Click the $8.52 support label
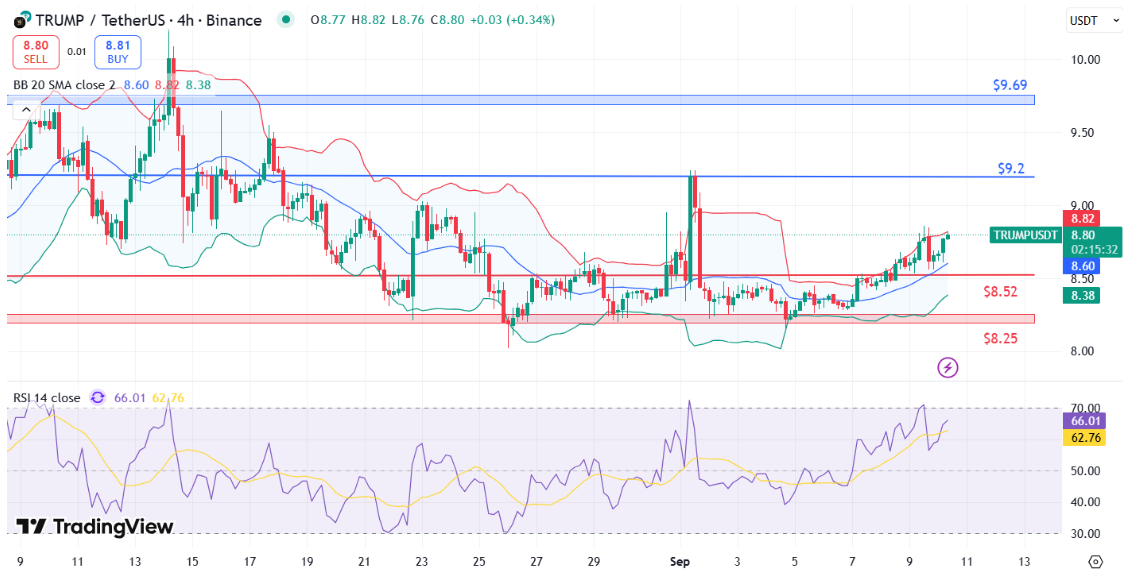The height and width of the screenshot is (576, 1127). click(1000, 291)
